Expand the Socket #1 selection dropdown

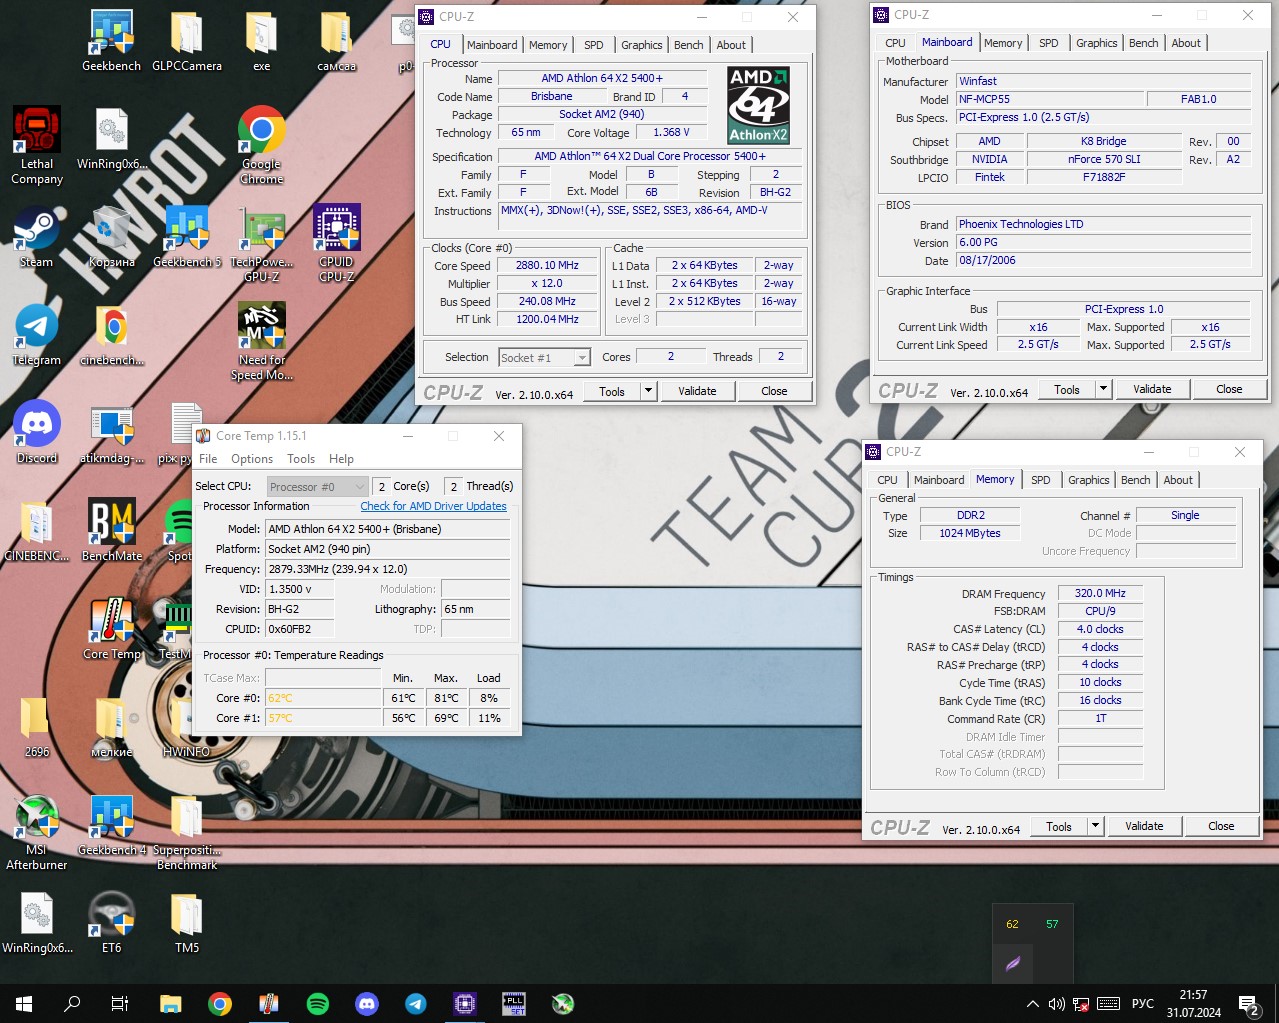point(582,357)
